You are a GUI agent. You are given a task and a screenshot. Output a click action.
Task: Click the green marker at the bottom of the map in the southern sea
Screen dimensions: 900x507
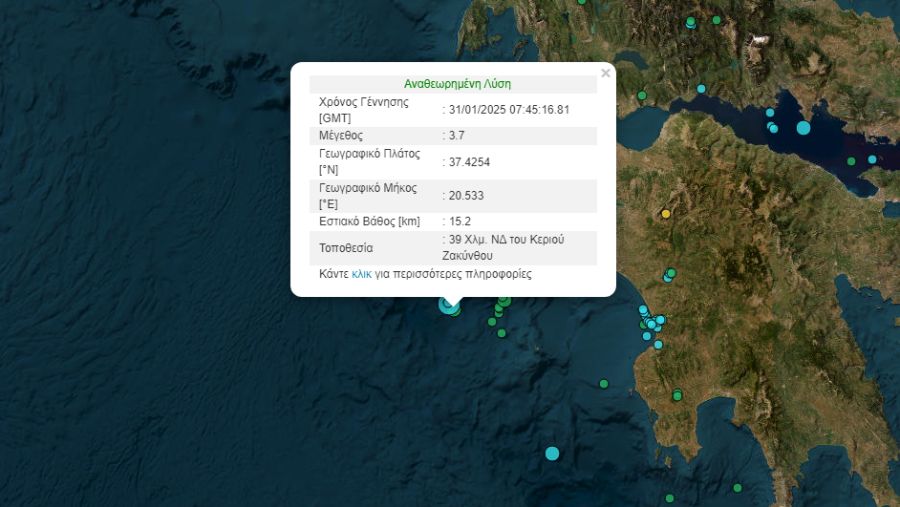(669, 498)
